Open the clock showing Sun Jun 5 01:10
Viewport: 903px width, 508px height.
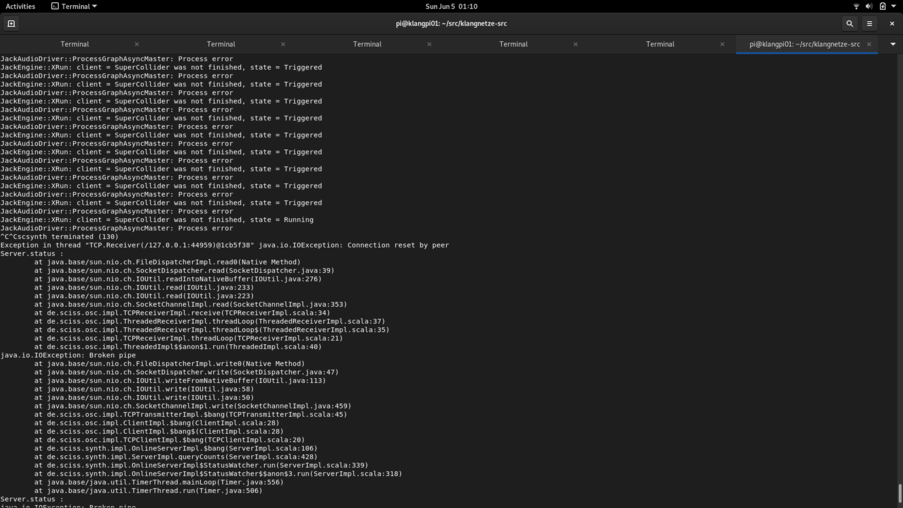[451, 6]
